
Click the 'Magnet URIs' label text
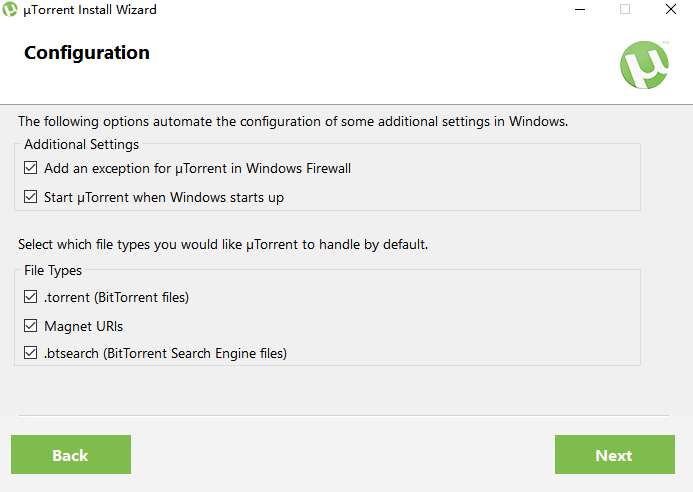click(84, 326)
